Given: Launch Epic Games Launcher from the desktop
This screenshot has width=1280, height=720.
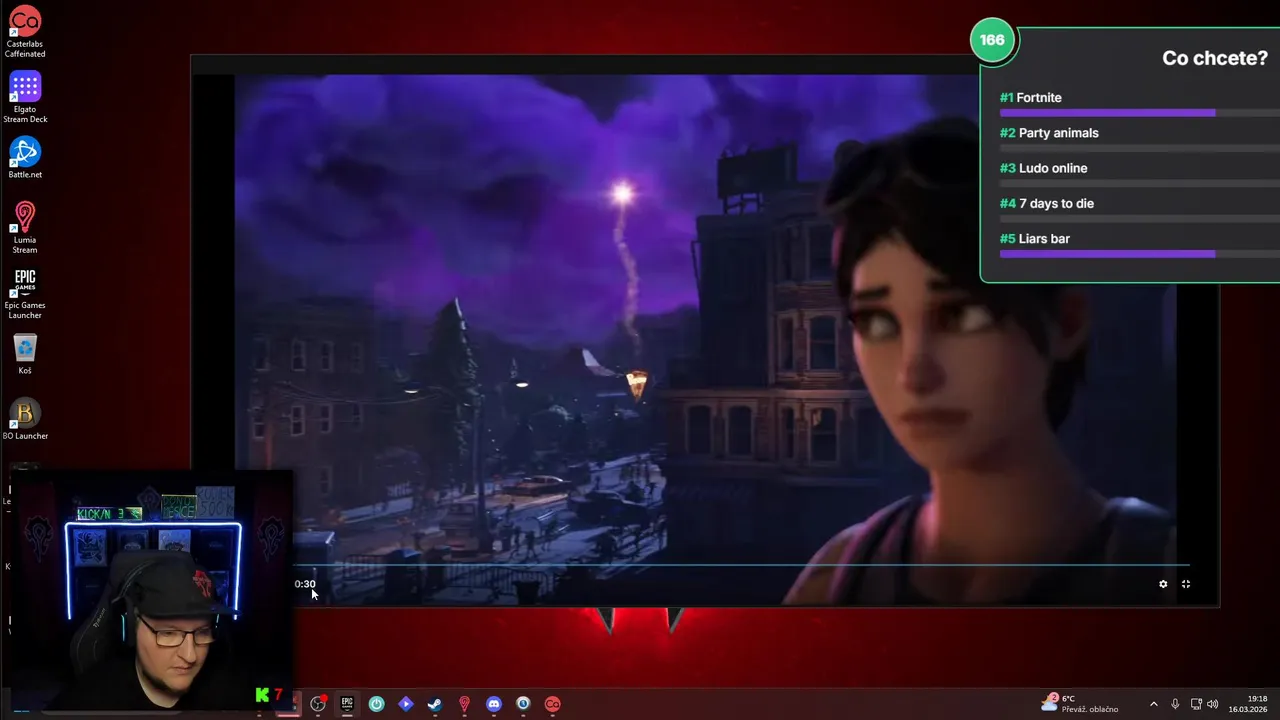Looking at the screenshot, I should coord(25,294).
